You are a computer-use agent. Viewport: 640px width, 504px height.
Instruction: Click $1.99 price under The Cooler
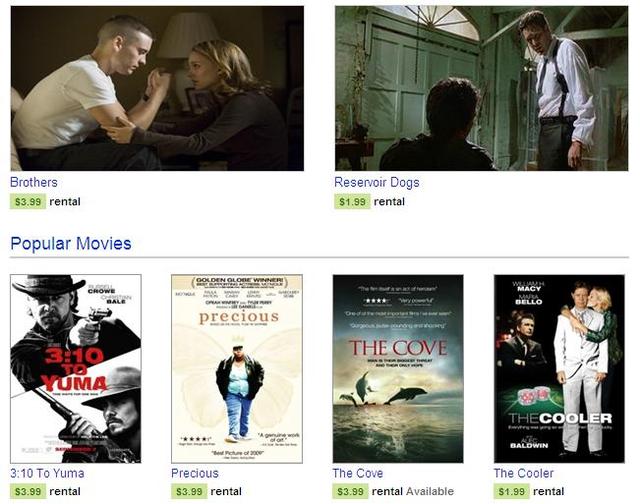(511, 491)
